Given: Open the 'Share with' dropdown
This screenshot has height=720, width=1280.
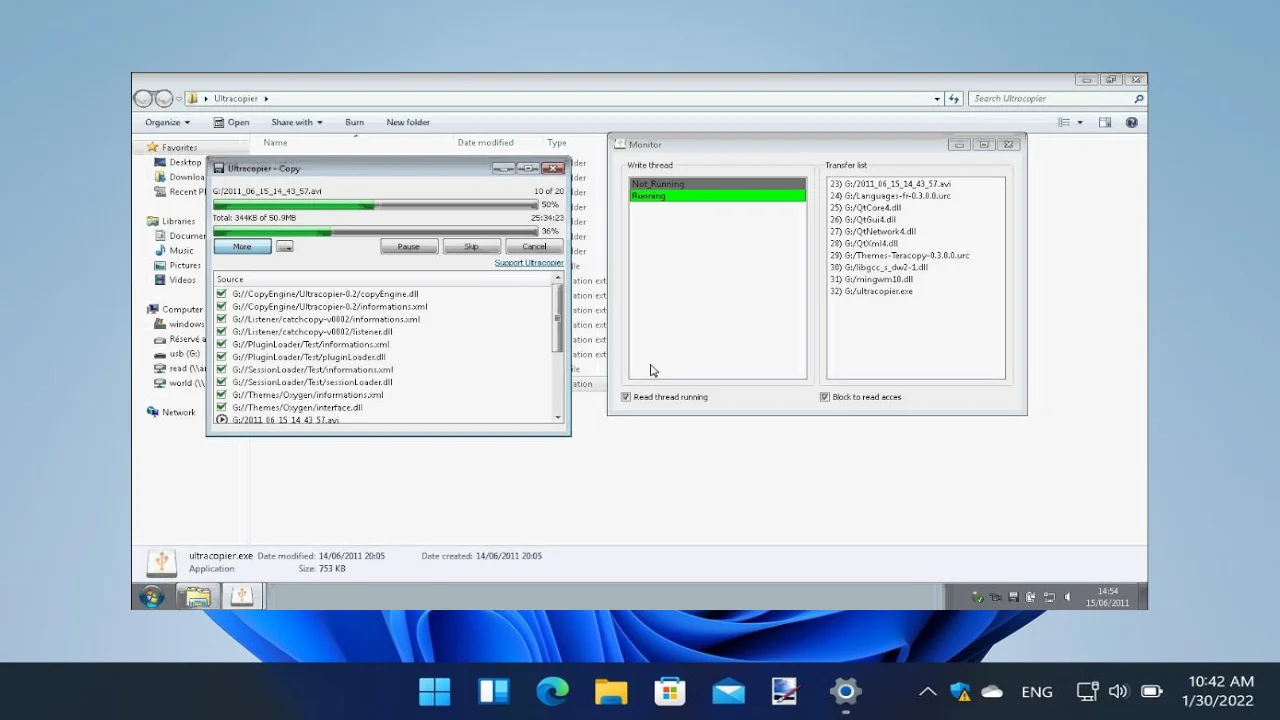Looking at the screenshot, I should click(297, 122).
